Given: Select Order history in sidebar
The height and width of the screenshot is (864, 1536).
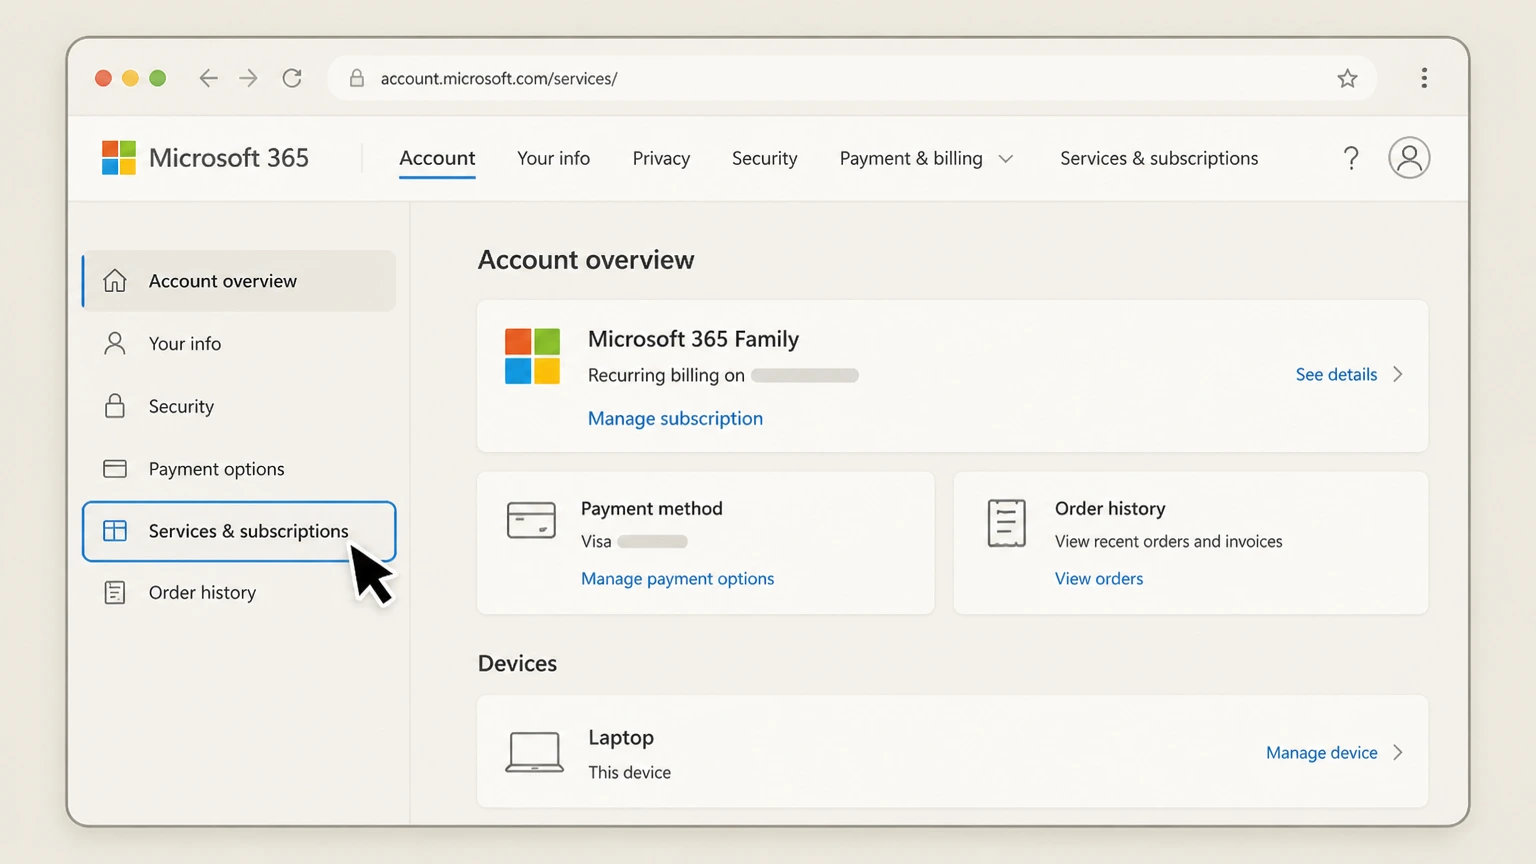Looking at the screenshot, I should coord(239,593).
